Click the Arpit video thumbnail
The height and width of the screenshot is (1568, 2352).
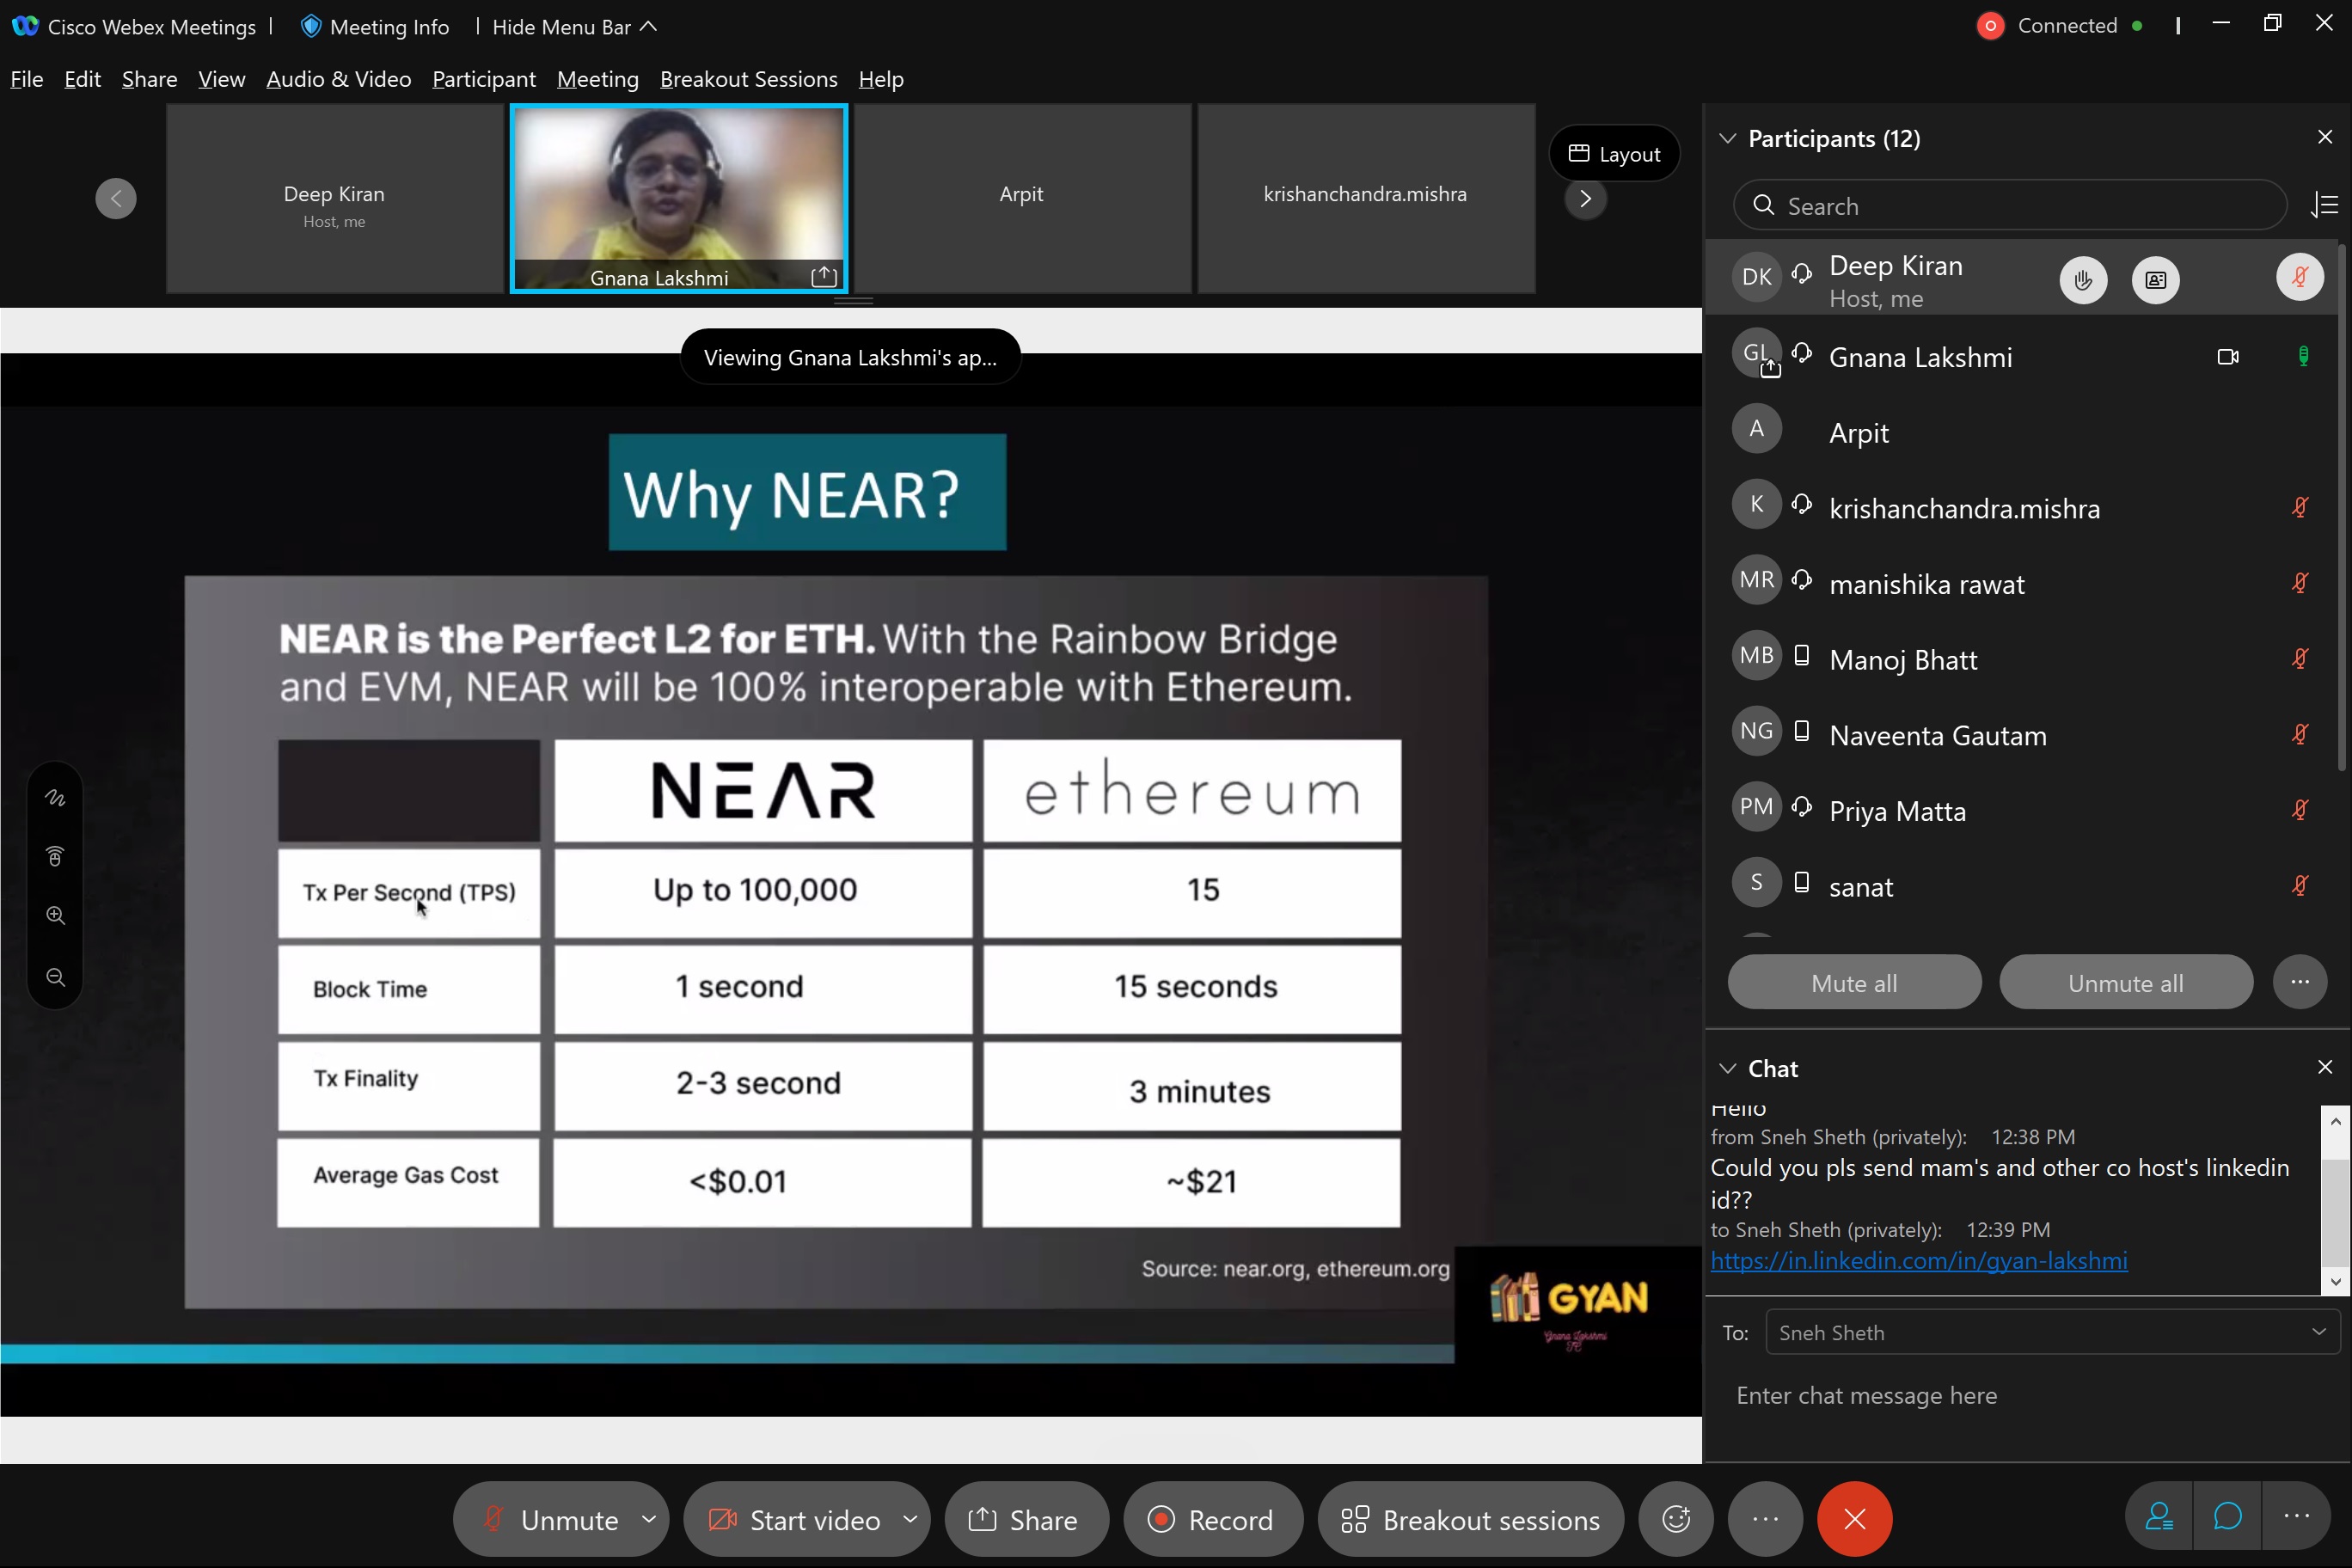point(1021,198)
